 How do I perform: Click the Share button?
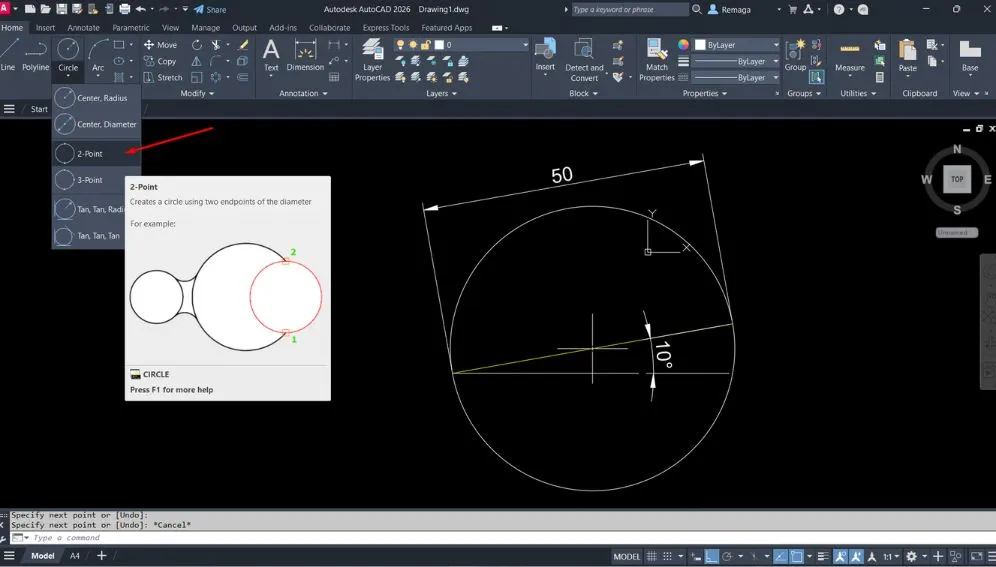click(x=210, y=9)
